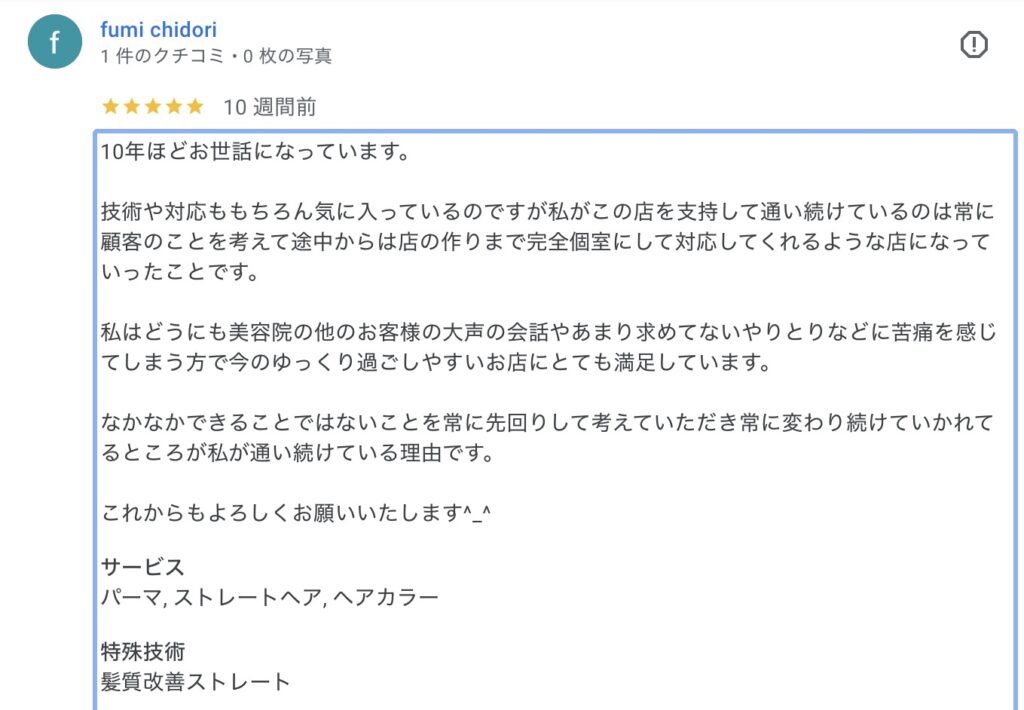Click the "特殊技術" heading

pos(143,652)
